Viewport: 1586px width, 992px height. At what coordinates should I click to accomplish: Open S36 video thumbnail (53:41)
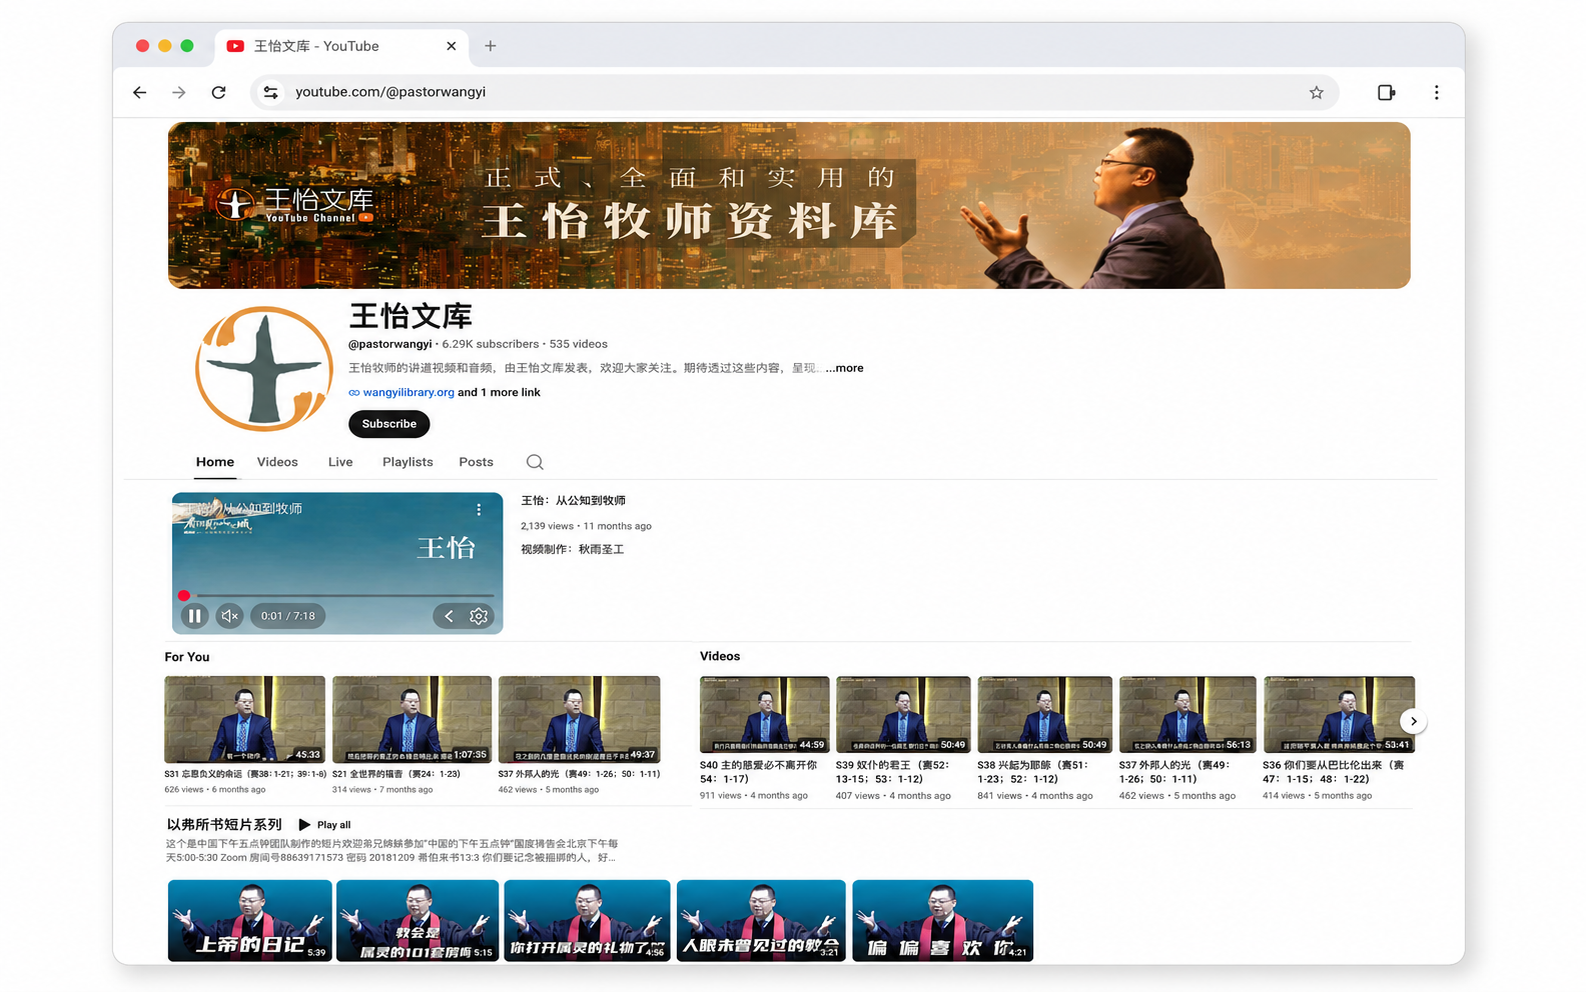(1339, 714)
